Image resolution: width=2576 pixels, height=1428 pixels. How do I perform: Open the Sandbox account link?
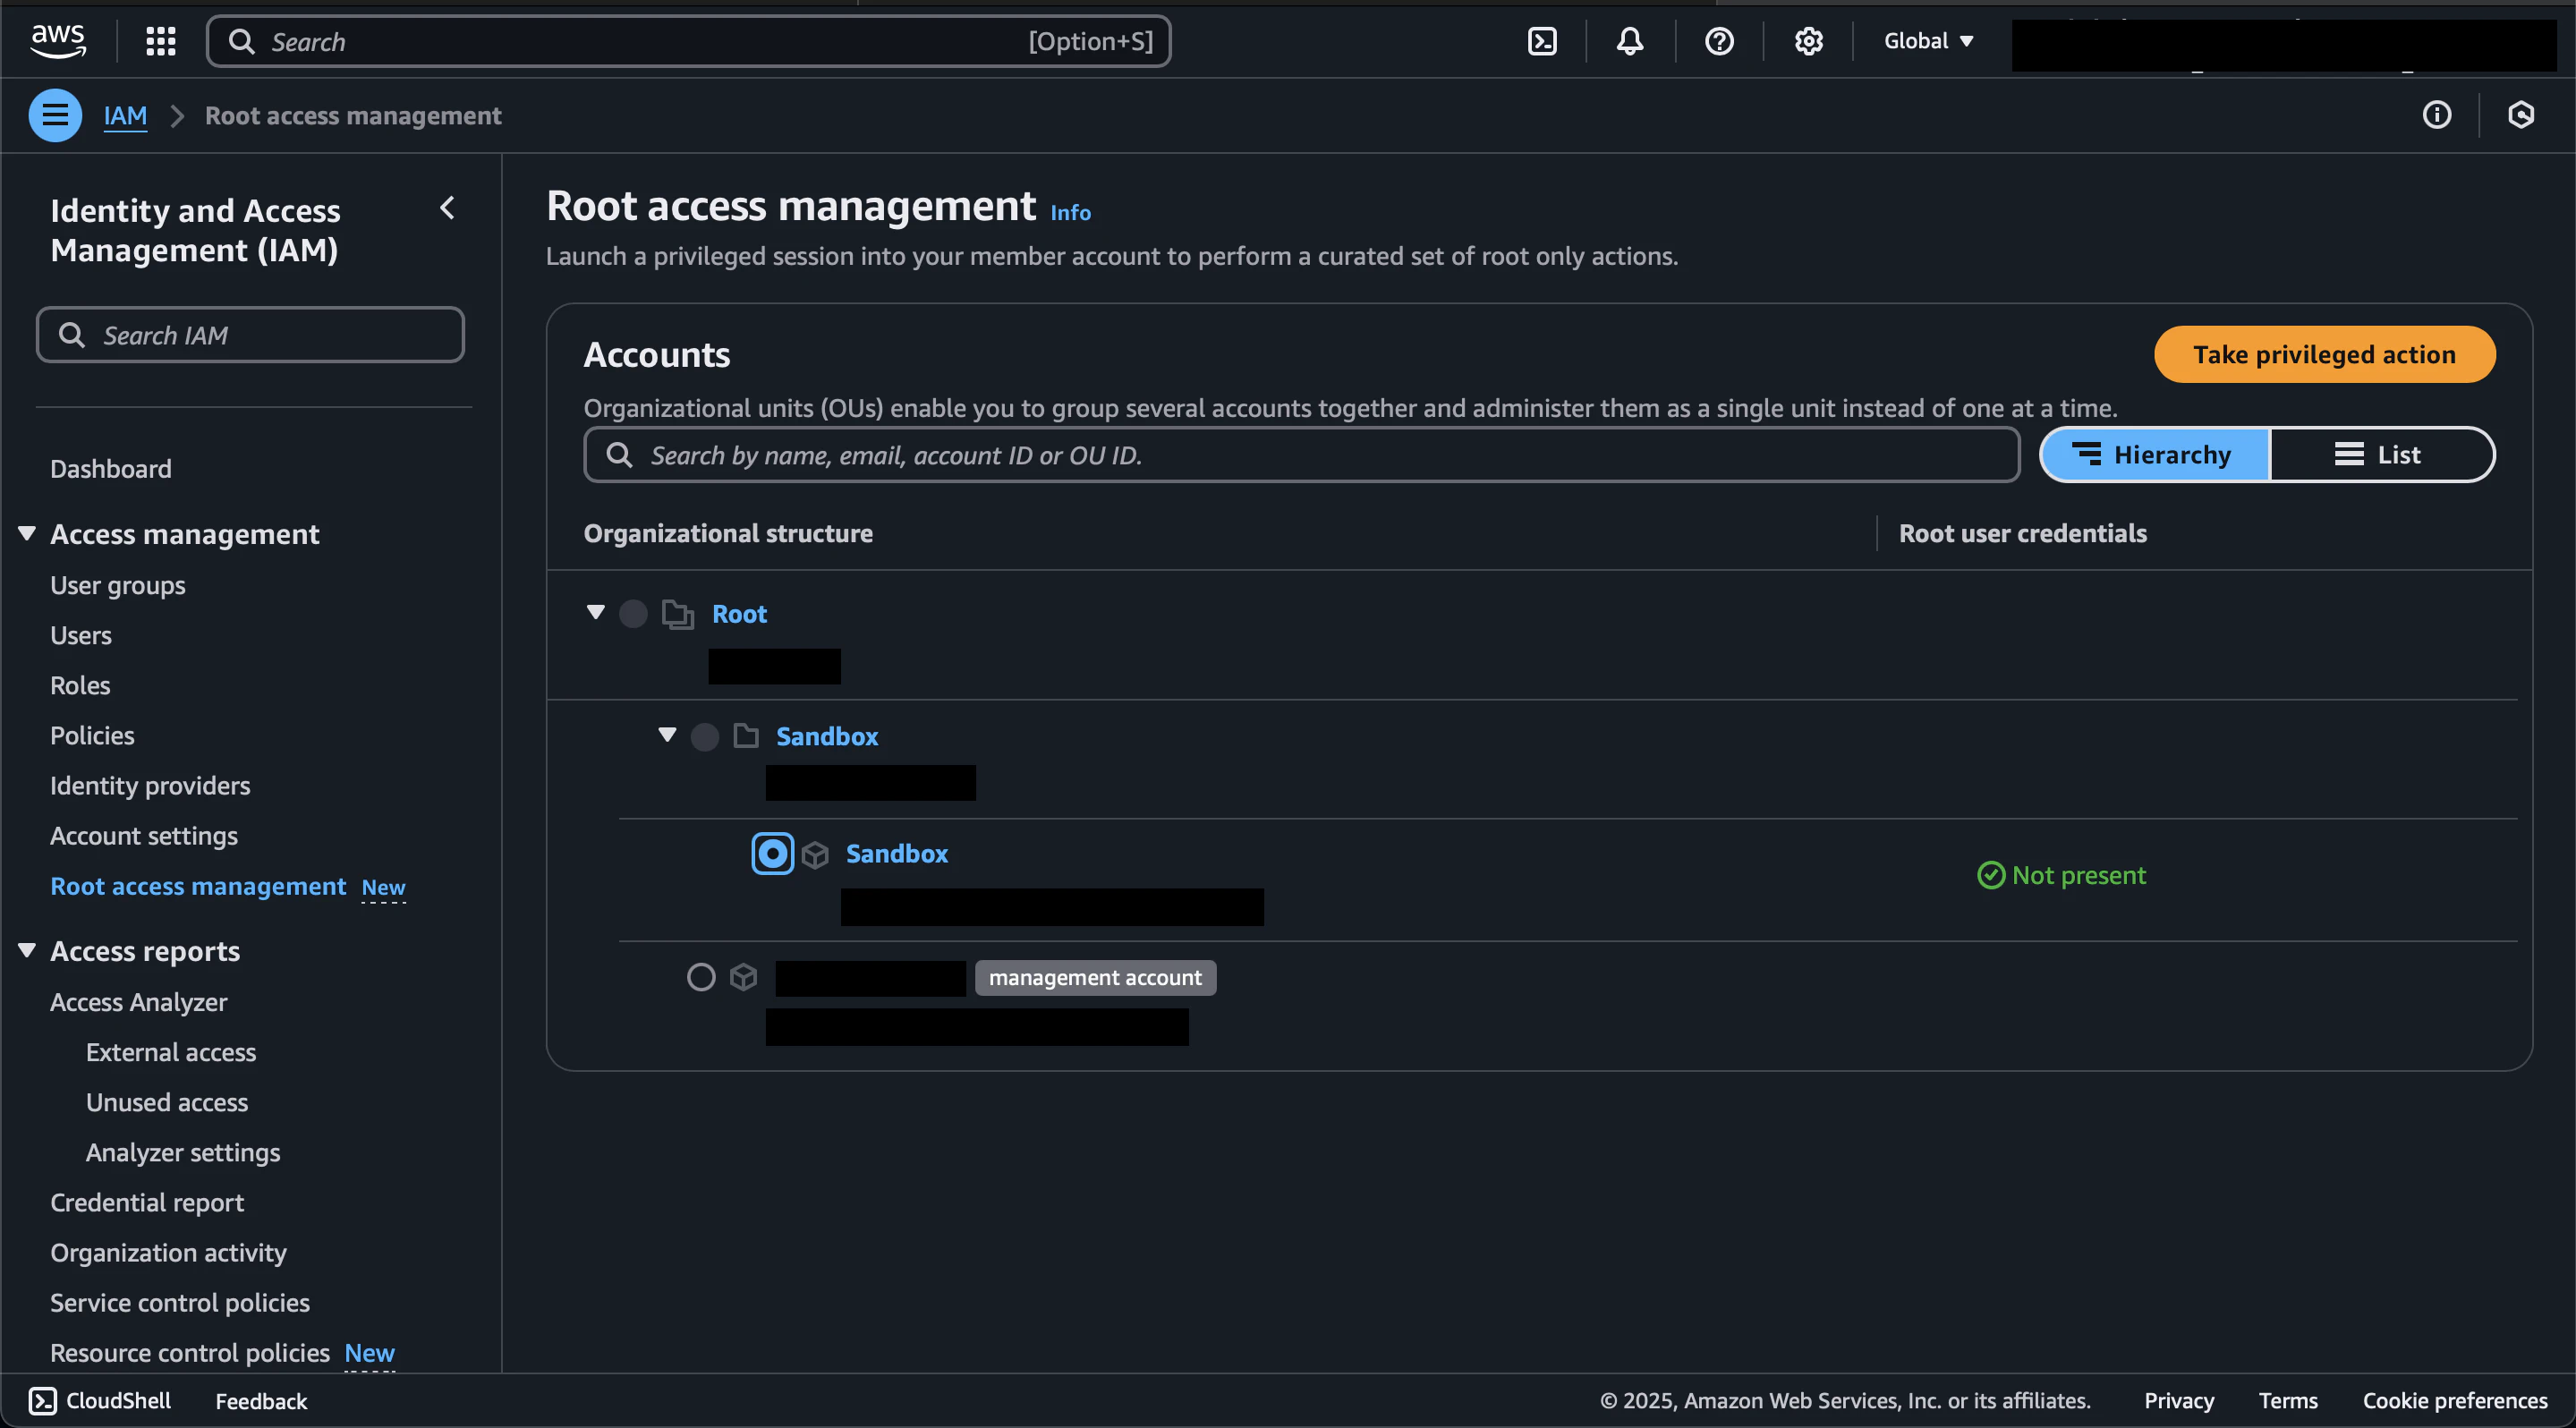point(897,854)
